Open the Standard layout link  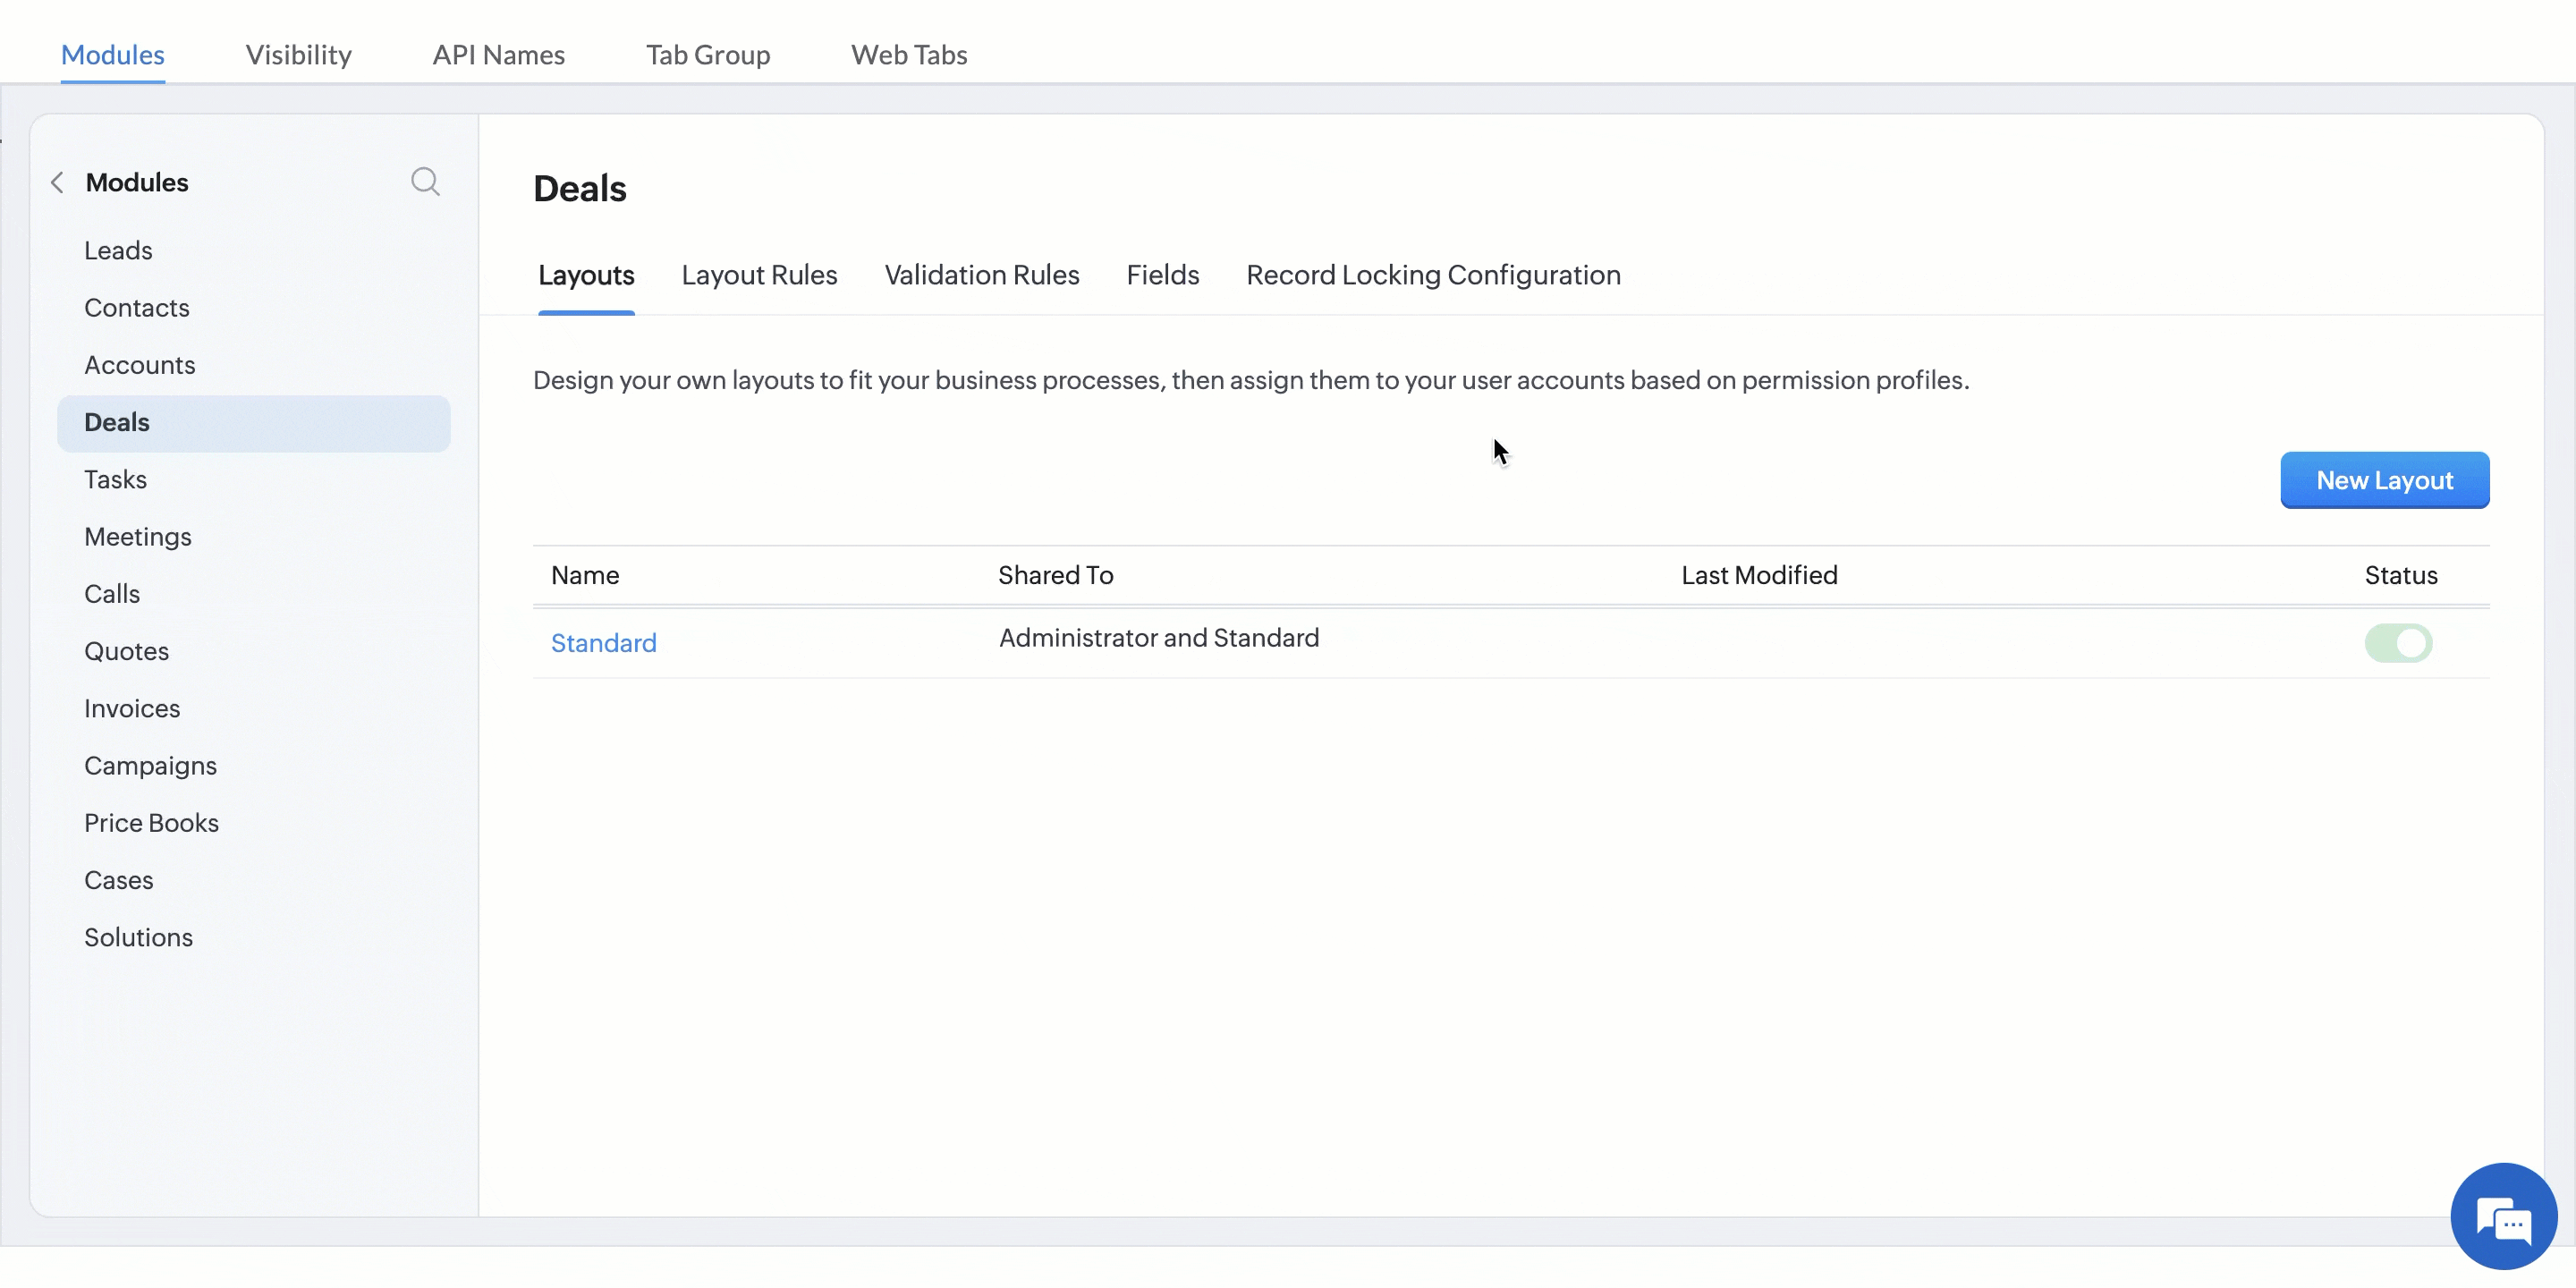(604, 643)
